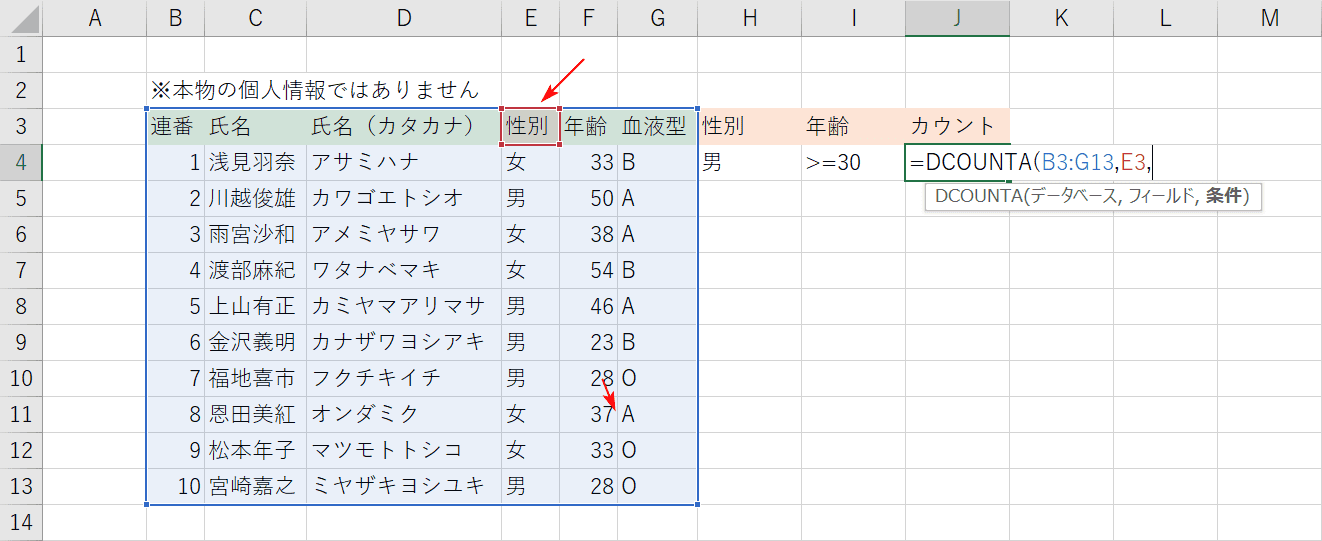1322x541 pixels.
Task: Click katakana cell アサミハナ
Action: [404, 162]
